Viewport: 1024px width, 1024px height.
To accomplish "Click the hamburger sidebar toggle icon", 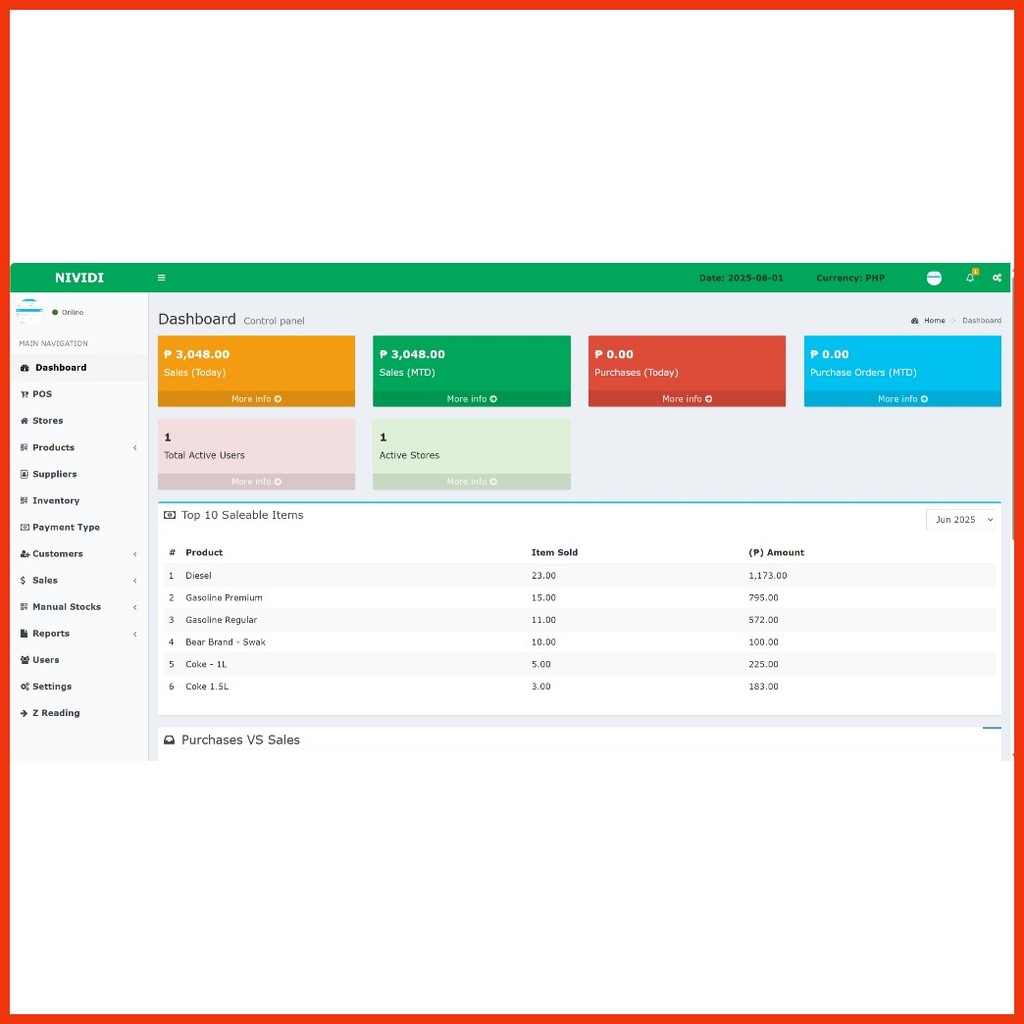I will tap(161, 278).
